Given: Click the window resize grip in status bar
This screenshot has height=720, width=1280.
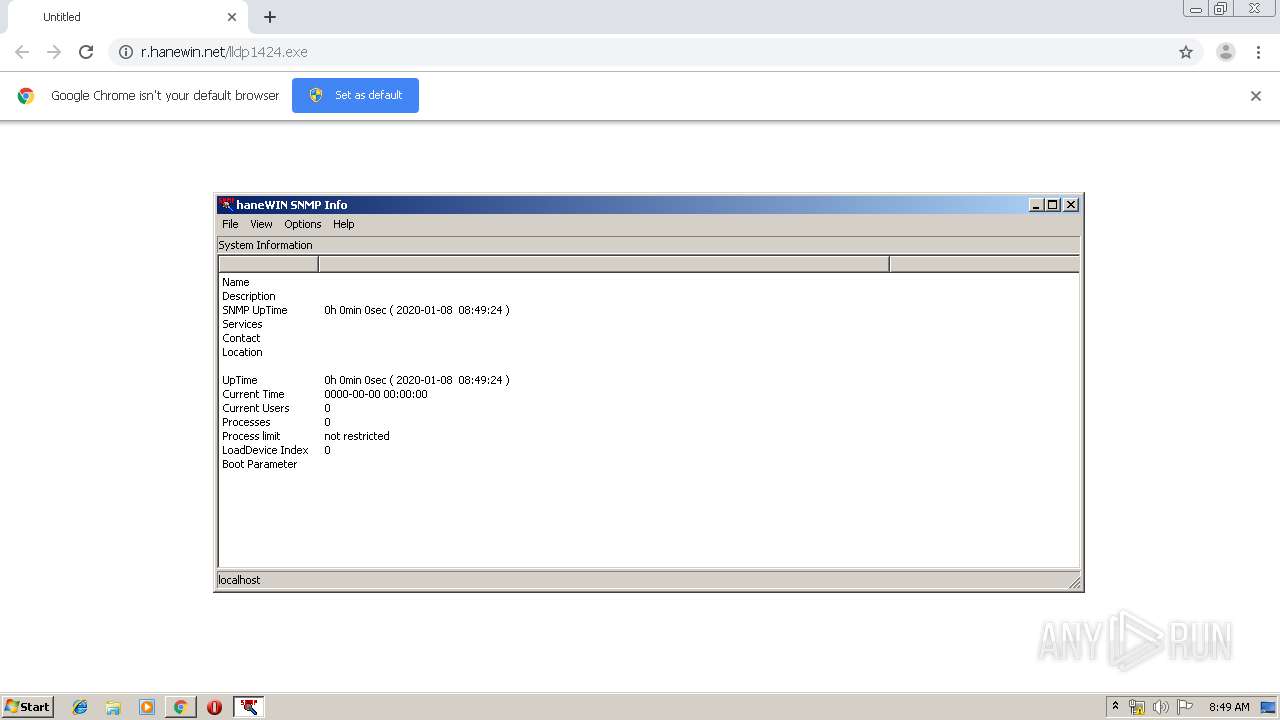Looking at the screenshot, I should 1074,582.
